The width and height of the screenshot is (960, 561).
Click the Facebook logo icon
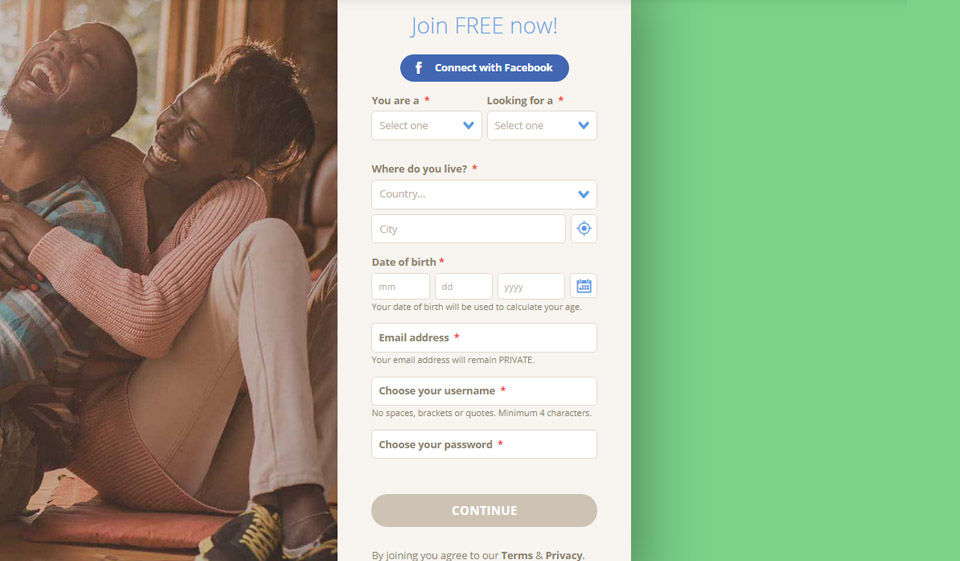point(419,68)
